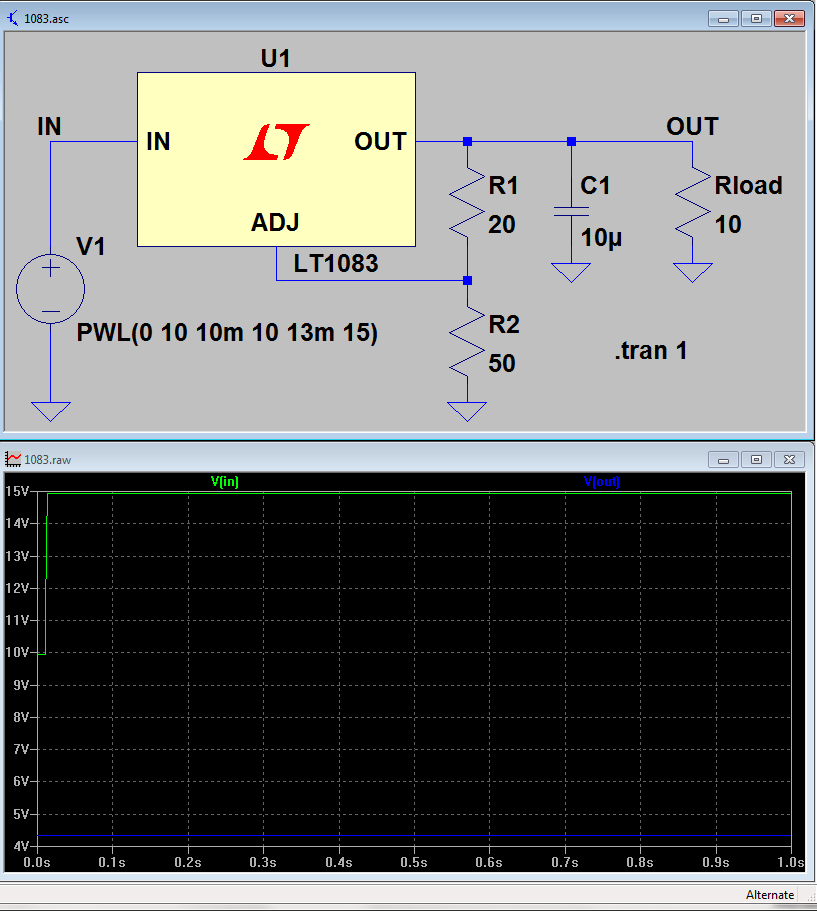Click the 1083.asc schematic window icon

click(x=12, y=19)
